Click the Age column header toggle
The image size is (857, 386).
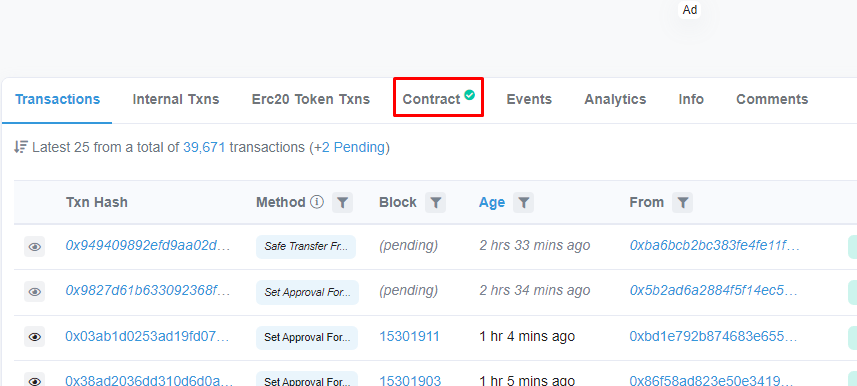coord(492,202)
